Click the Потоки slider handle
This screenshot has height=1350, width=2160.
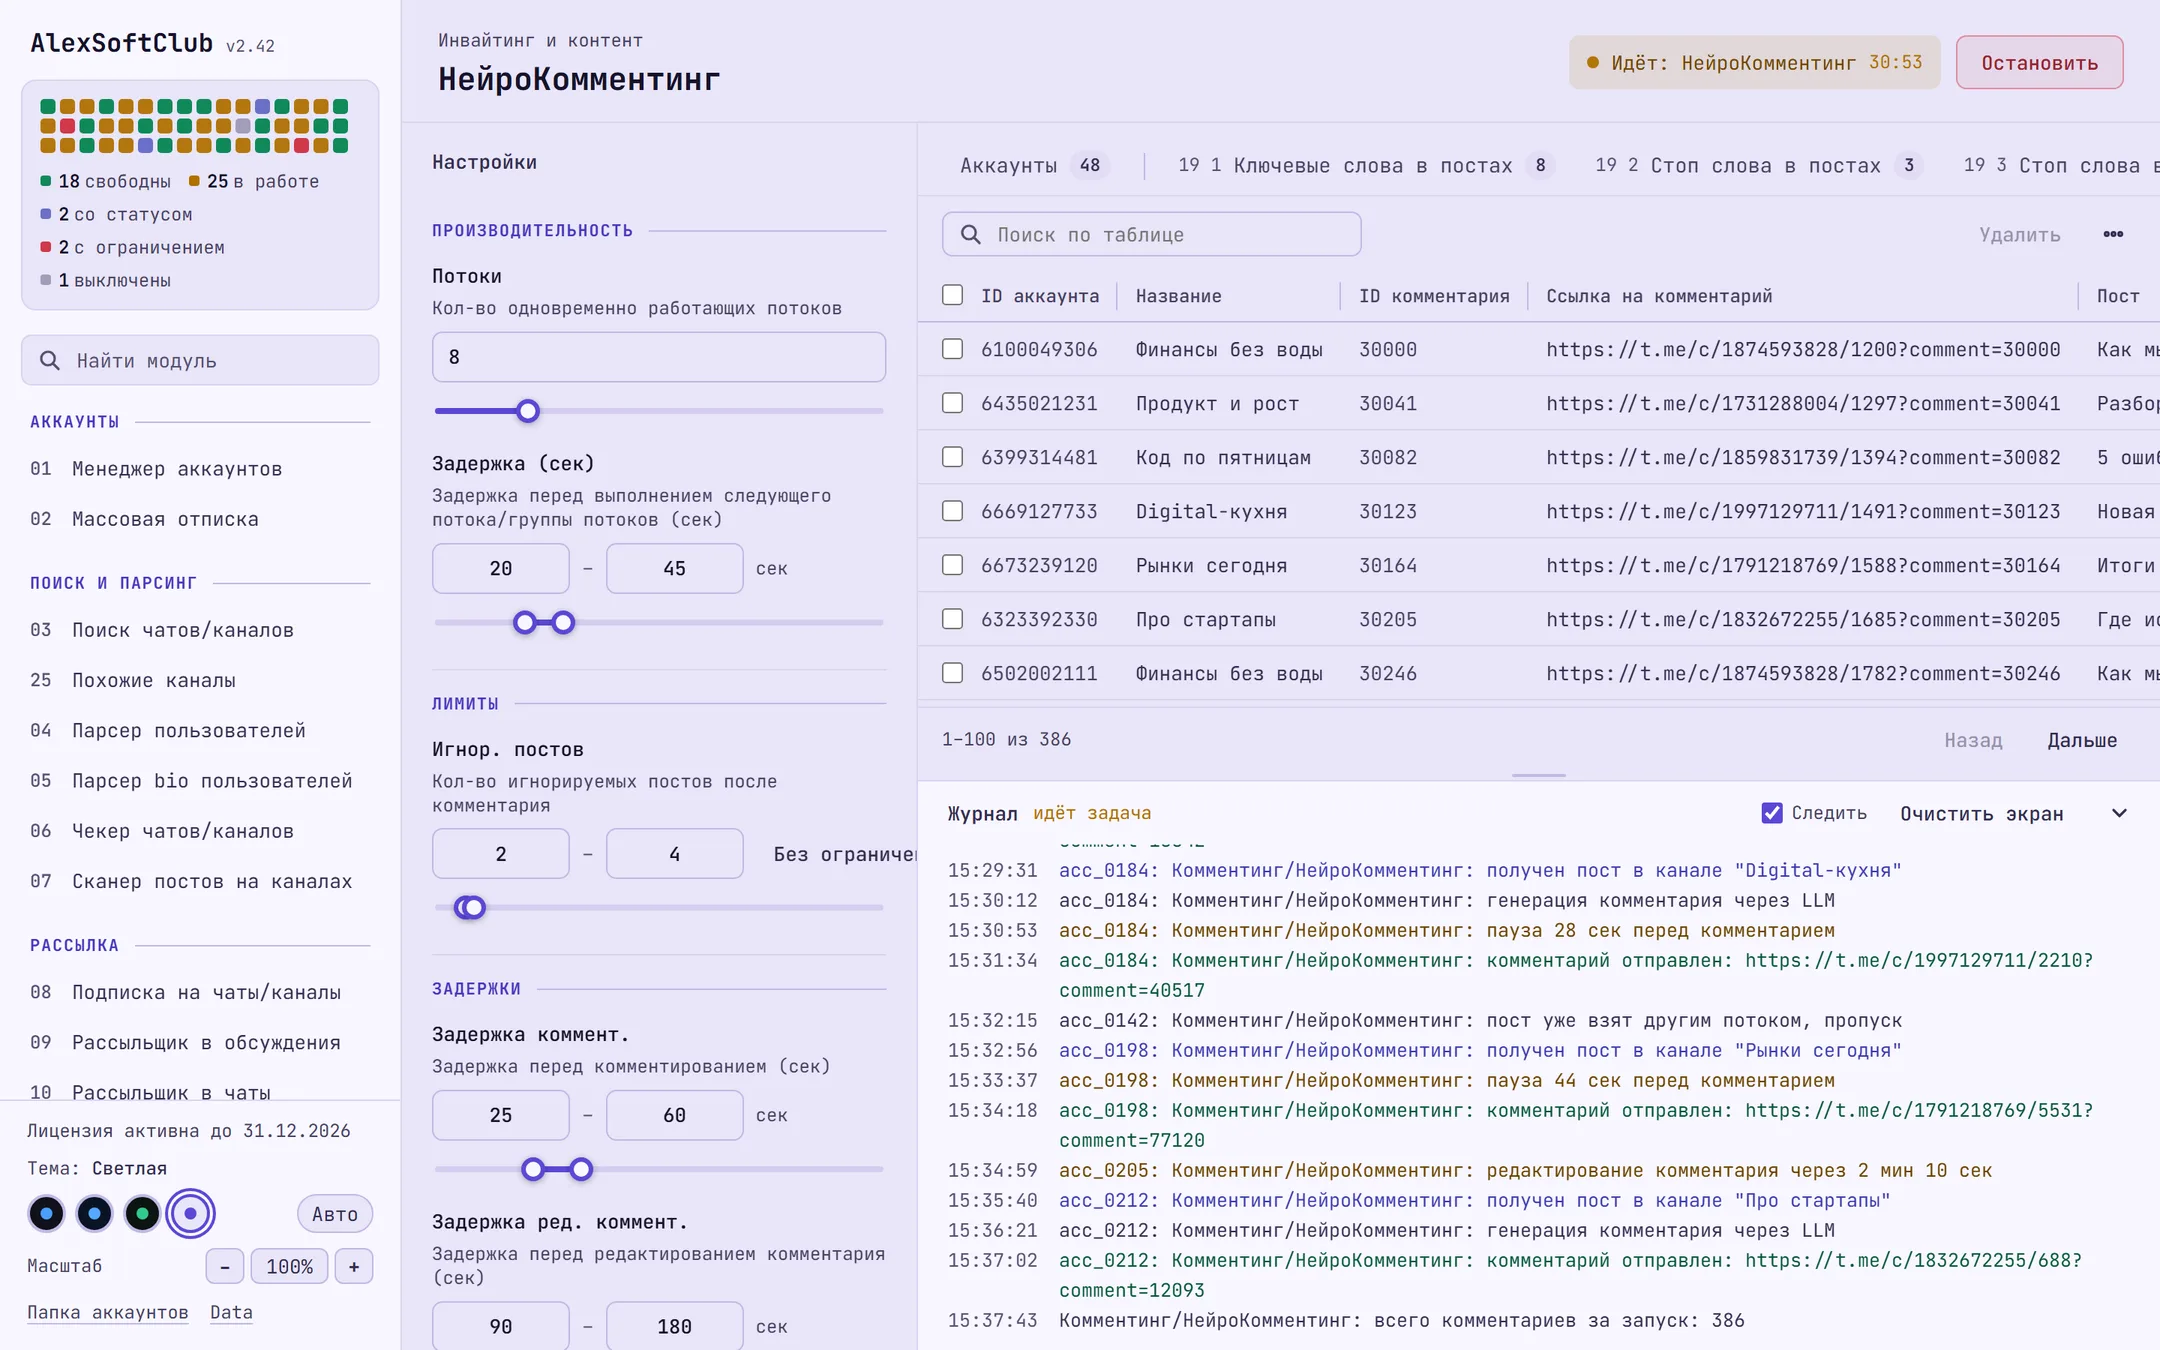(528, 411)
